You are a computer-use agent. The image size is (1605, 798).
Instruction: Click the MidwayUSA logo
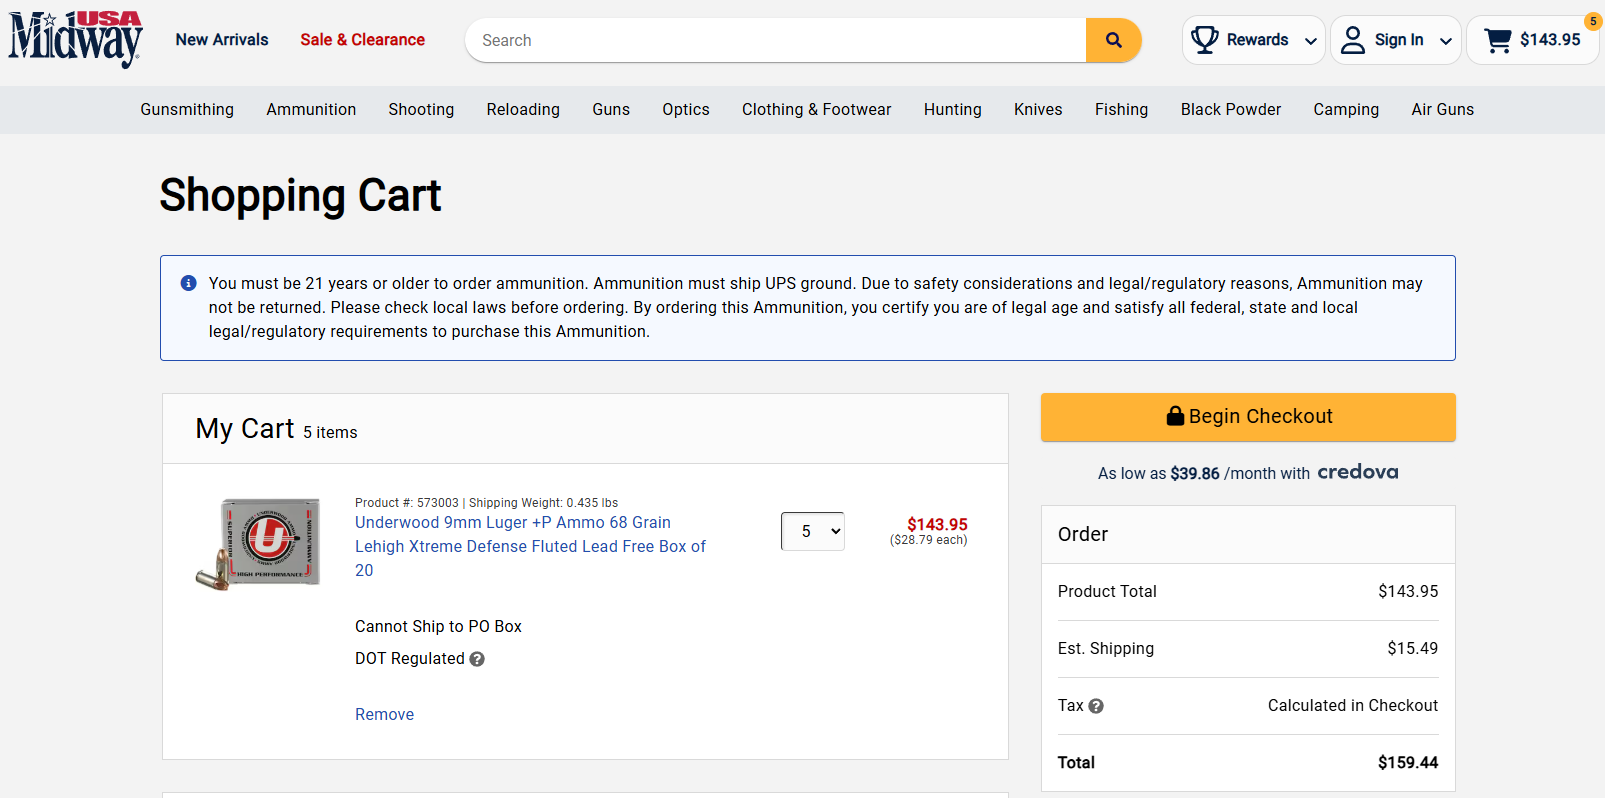click(x=76, y=39)
